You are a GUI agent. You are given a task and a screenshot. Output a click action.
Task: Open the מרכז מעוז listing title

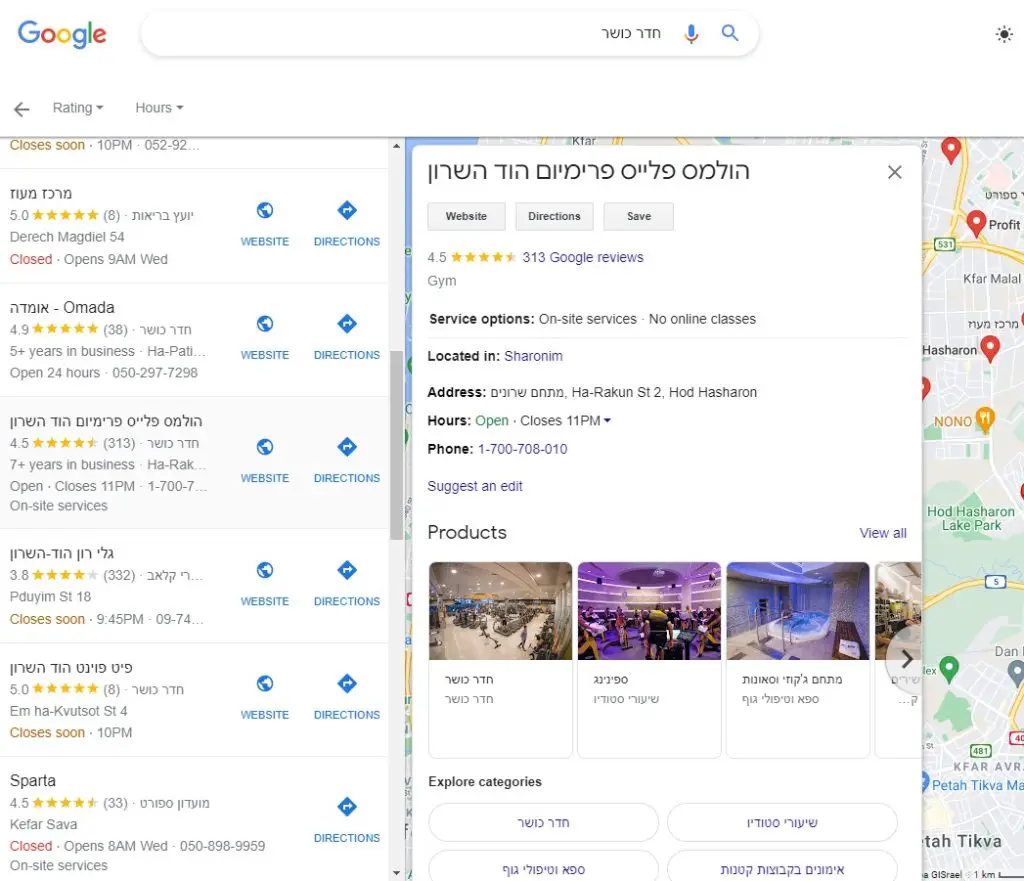pos(40,194)
